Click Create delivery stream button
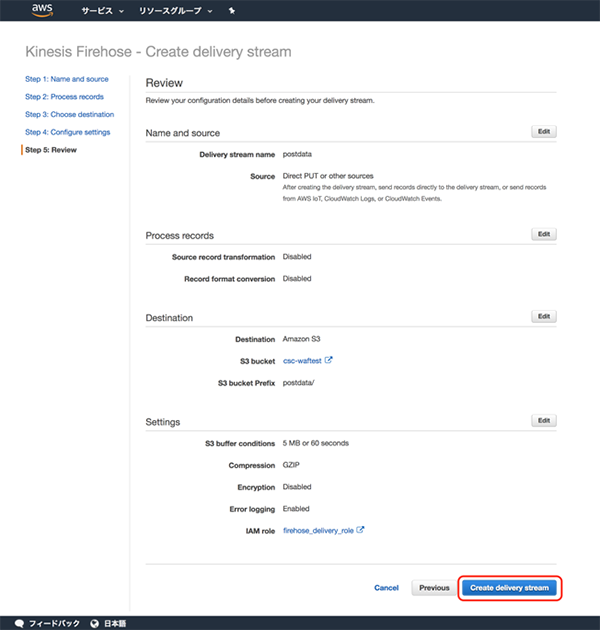Image resolution: width=600 pixels, height=630 pixels. (510, 588)
